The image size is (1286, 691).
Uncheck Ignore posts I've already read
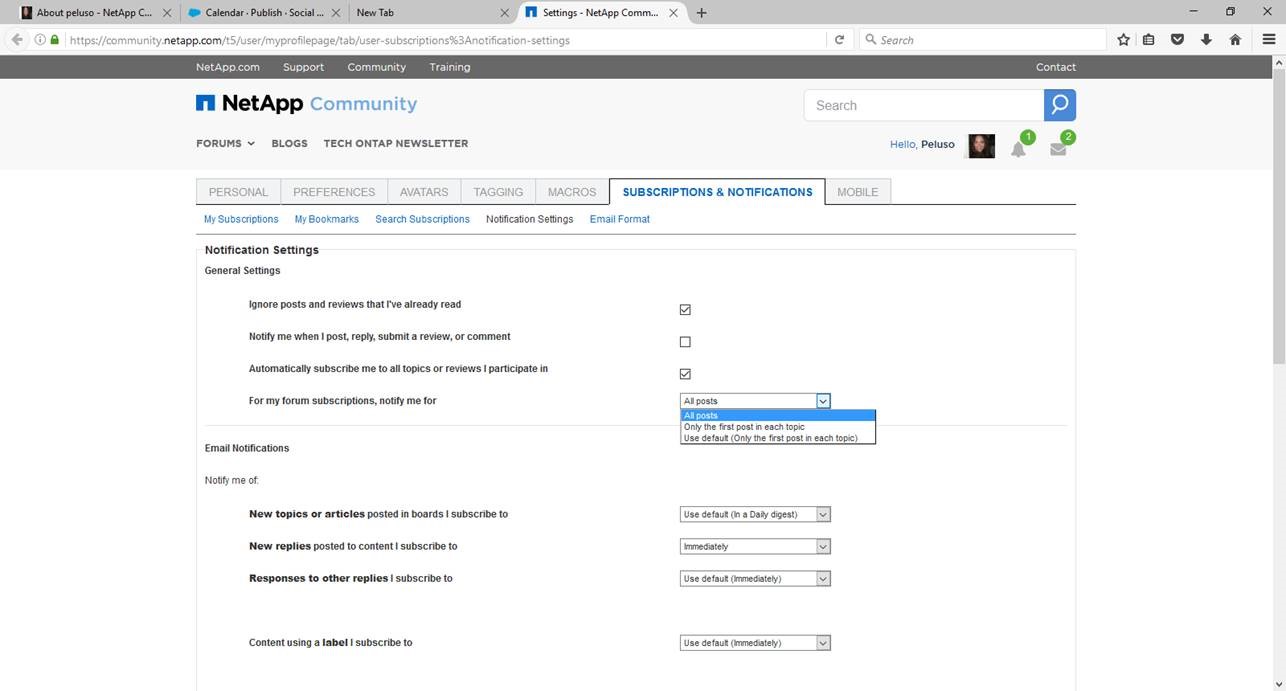click(x=685, y=310)
